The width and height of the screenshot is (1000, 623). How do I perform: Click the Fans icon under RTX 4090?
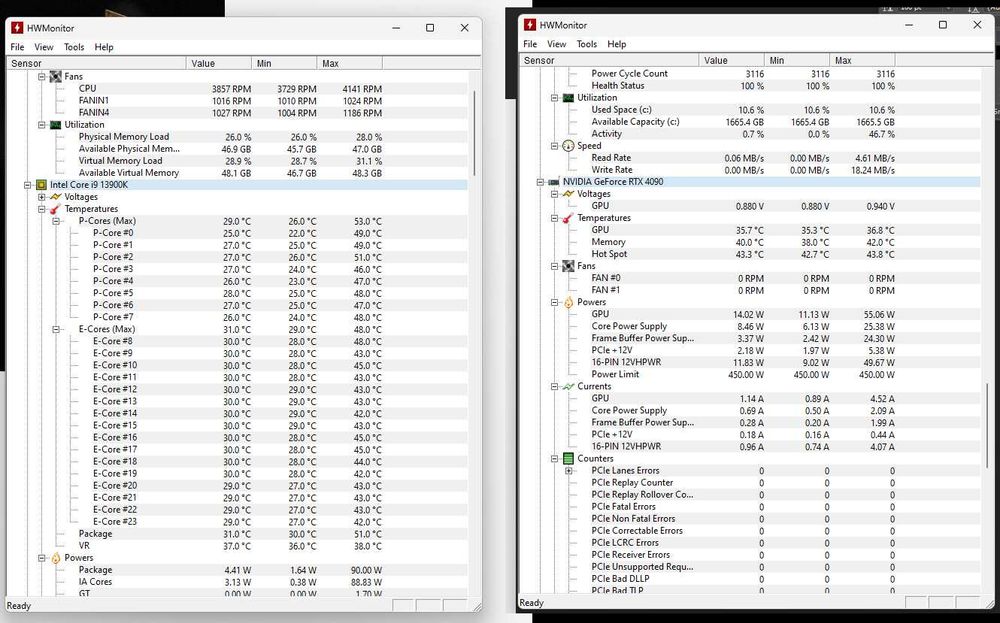[x=568, y=266]
